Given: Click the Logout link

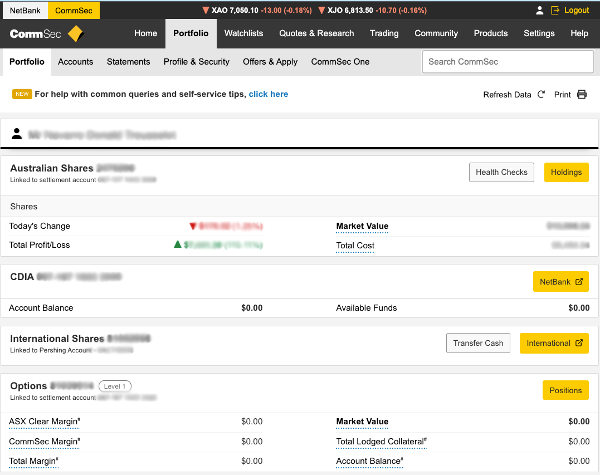Looking at the screenshot, I should pos(577,10).
